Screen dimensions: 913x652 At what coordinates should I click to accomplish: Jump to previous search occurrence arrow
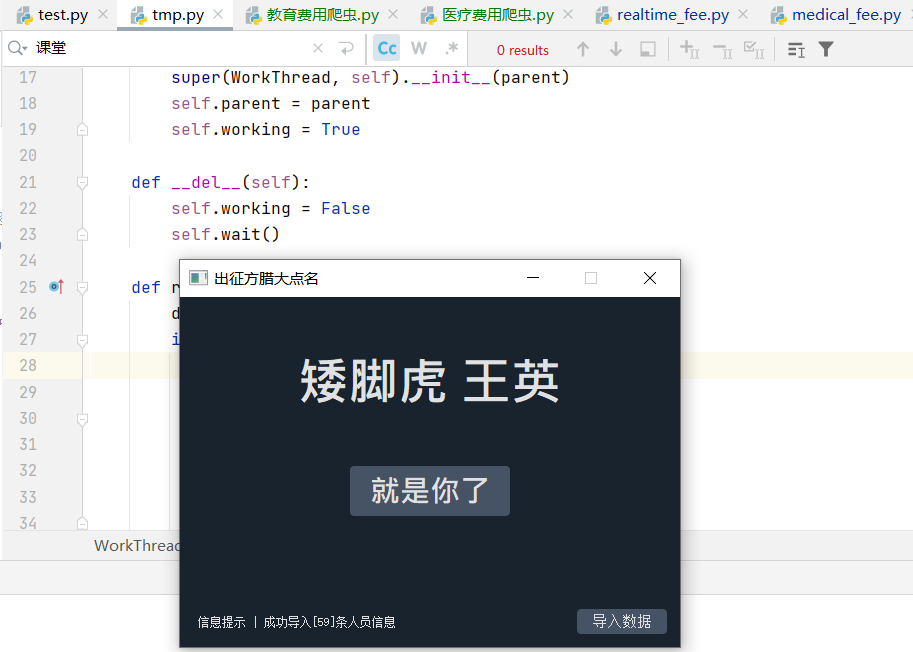point(583,48)
